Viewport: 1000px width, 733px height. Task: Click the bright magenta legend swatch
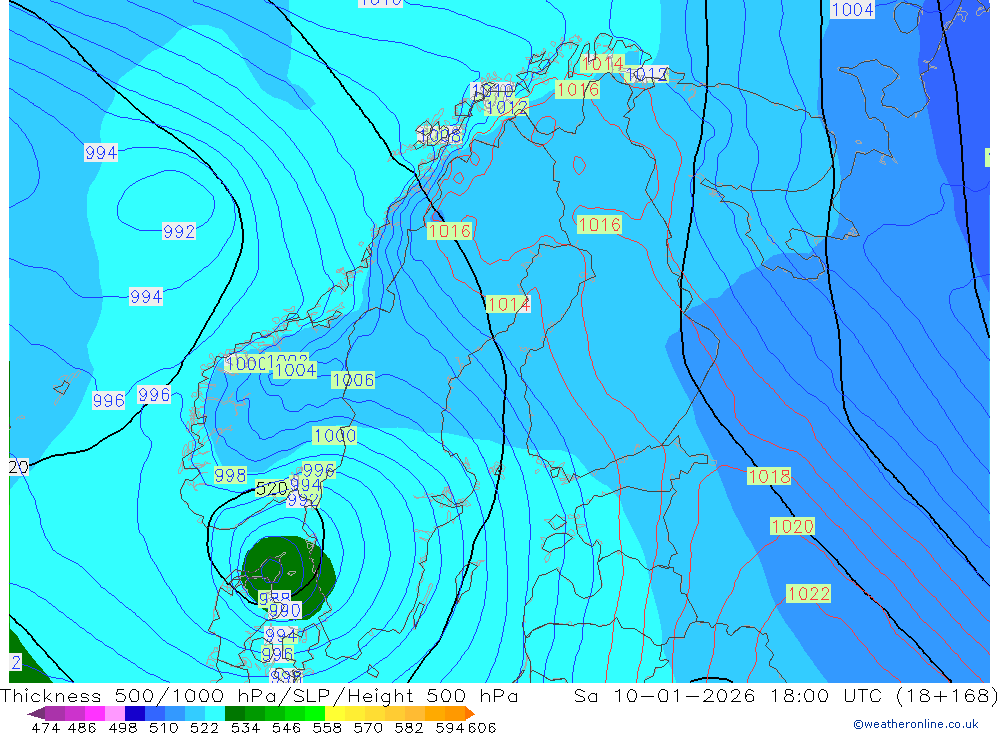click(x=94, y=713)
